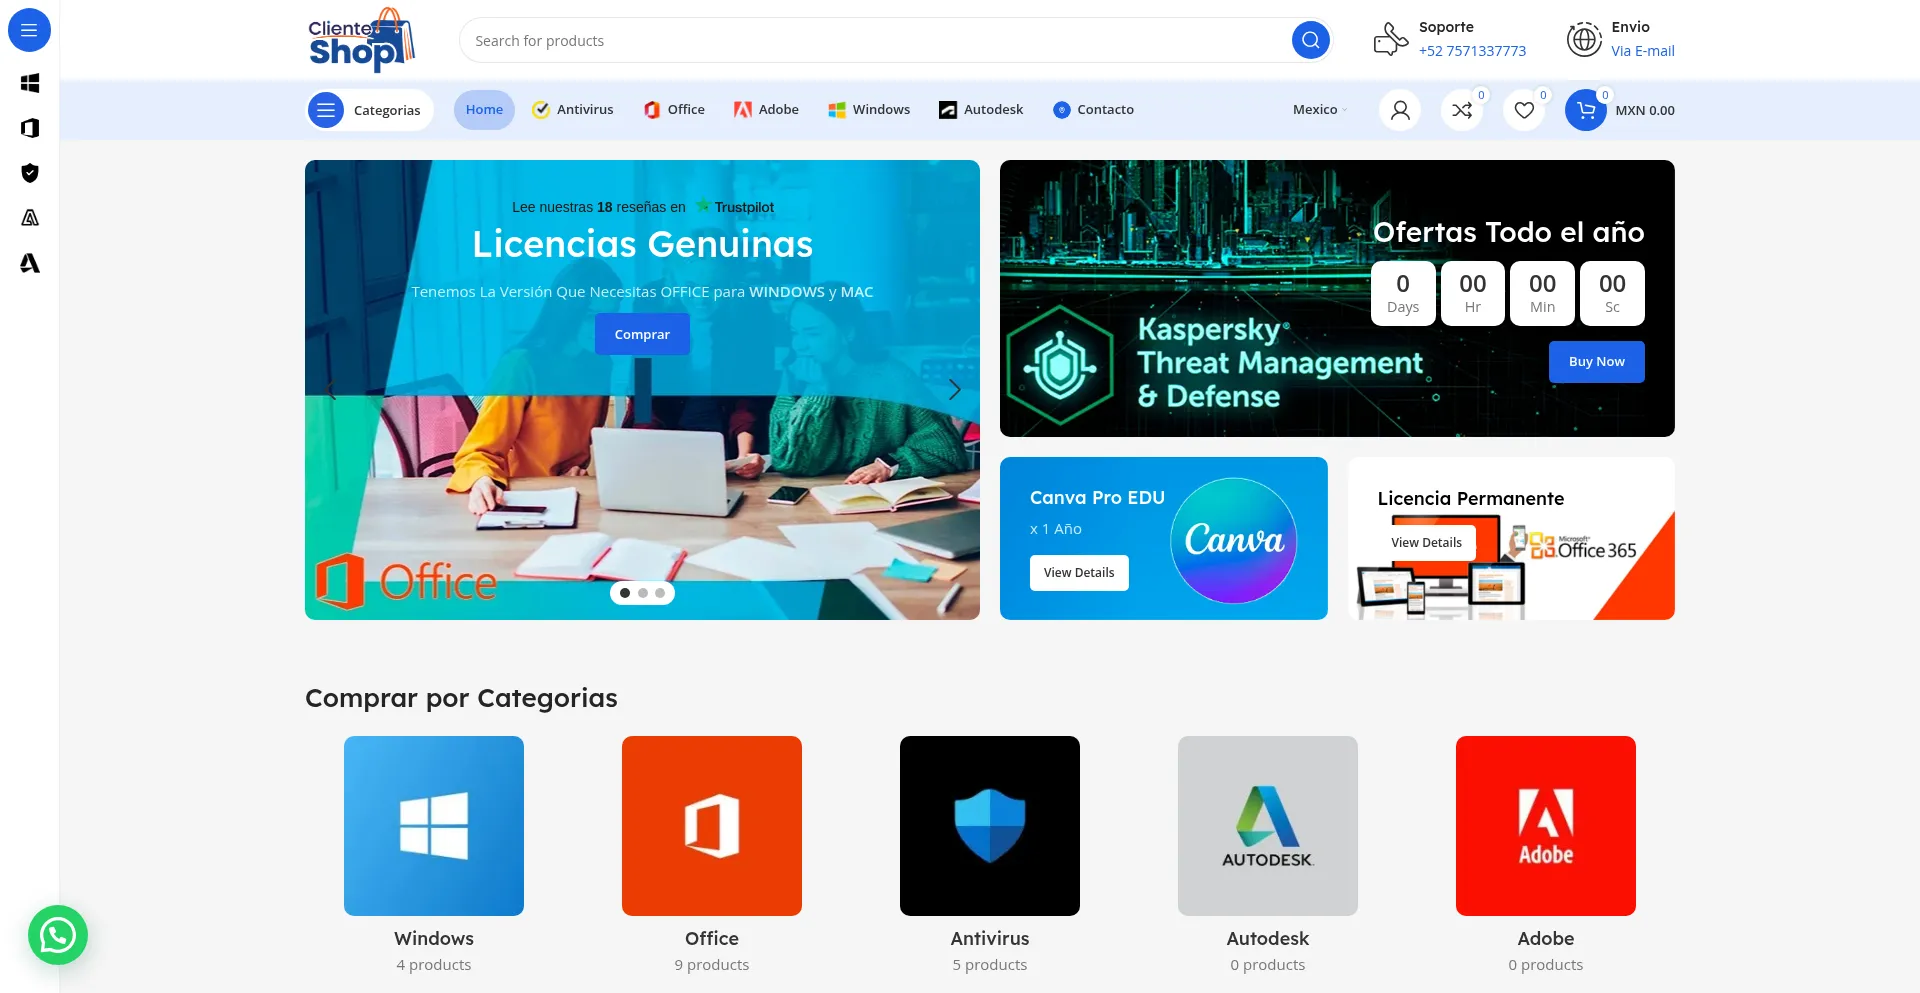This screenshot has width=1920, height=993.
Task: Click the Search for products field
Action: pyautogui.click(x=870, y=41)
